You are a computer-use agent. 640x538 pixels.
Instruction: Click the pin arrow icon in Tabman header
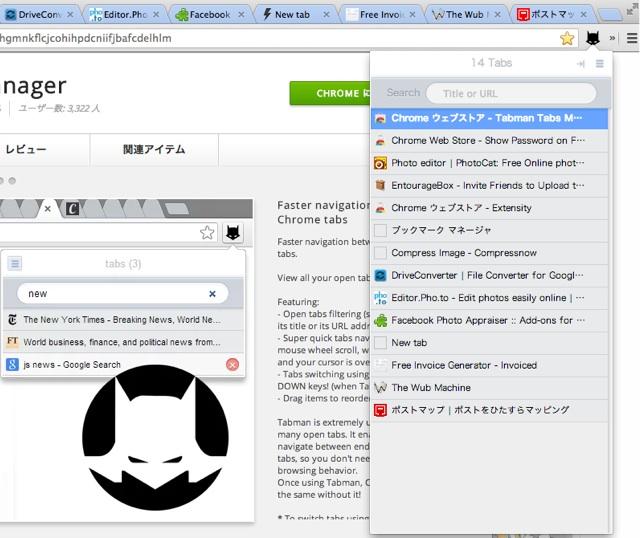581,64
